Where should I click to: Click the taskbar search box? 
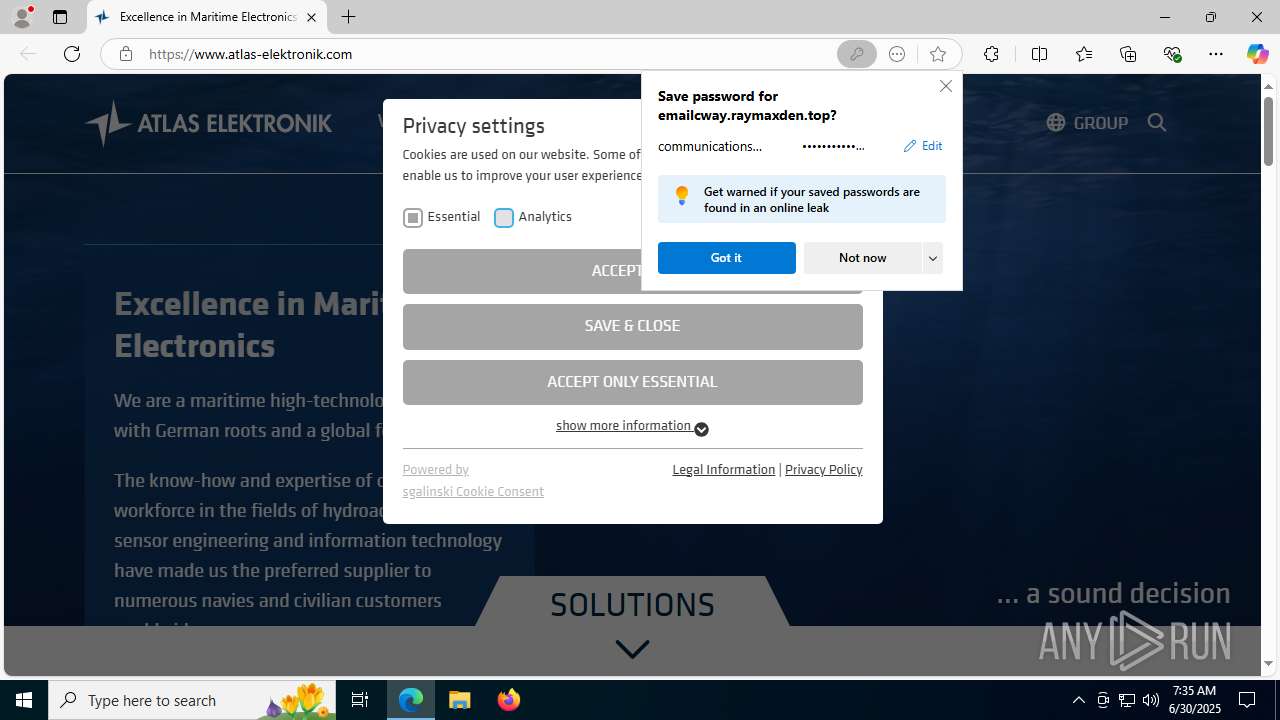(x=194, y=700)
